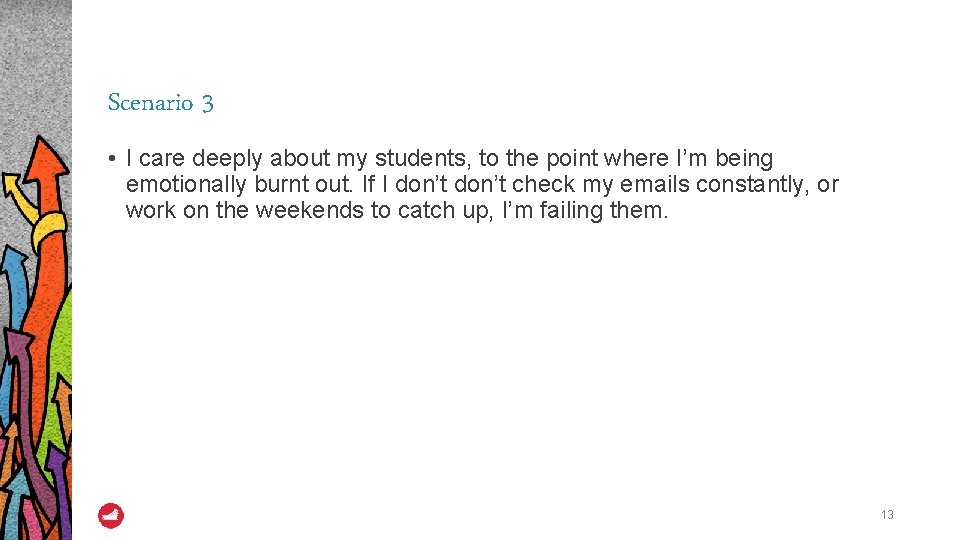Click the red bird logo icon

tap(111, 516)
